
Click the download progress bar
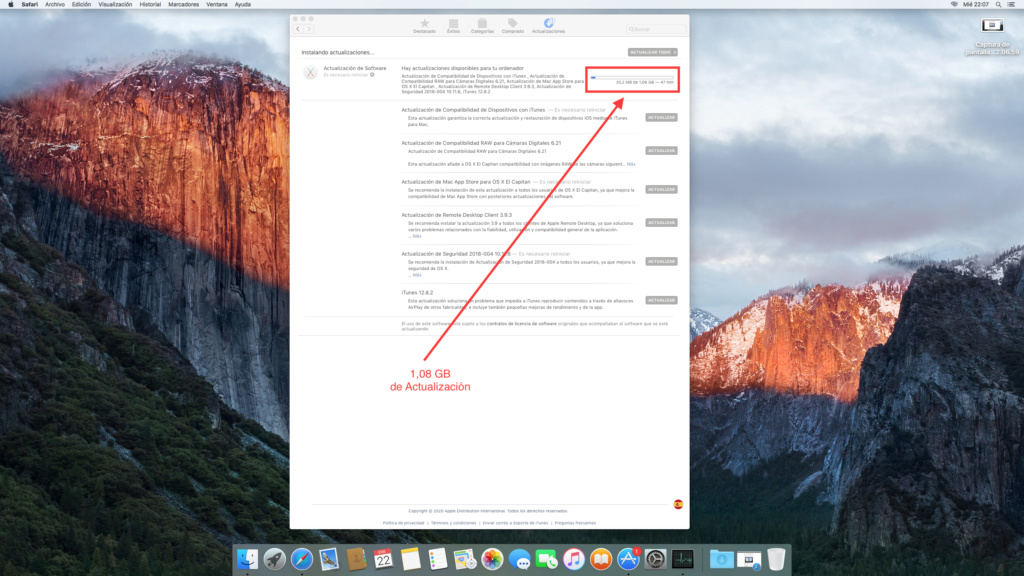[632, 77]
